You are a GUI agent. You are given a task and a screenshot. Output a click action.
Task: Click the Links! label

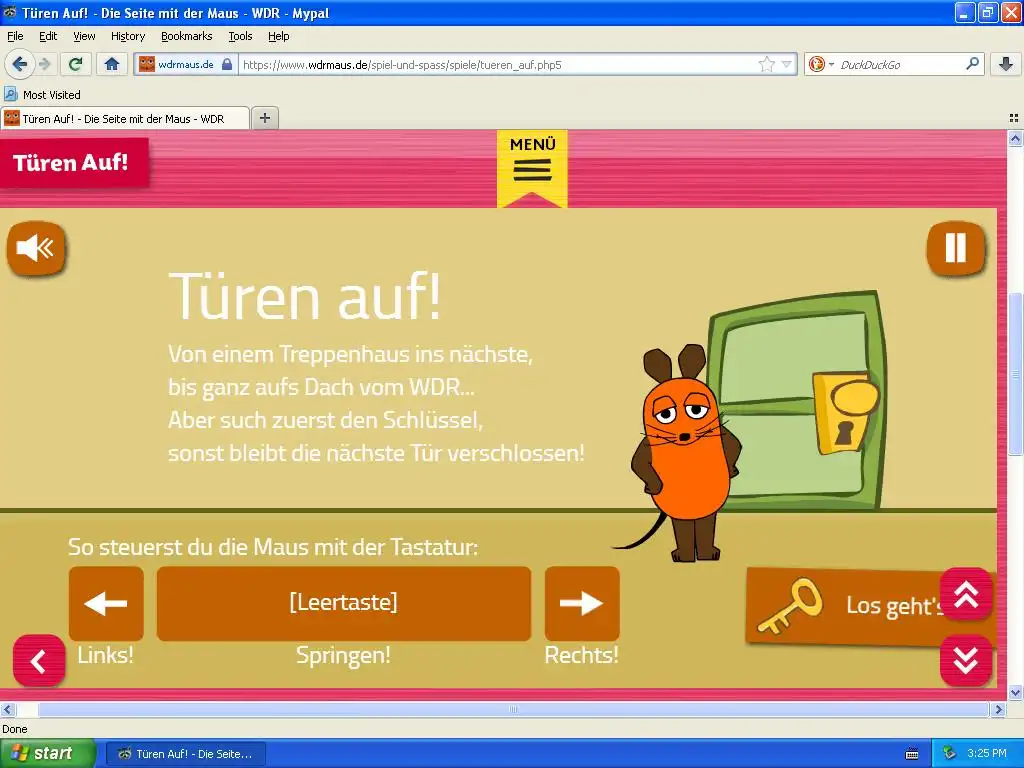[105, 654]
